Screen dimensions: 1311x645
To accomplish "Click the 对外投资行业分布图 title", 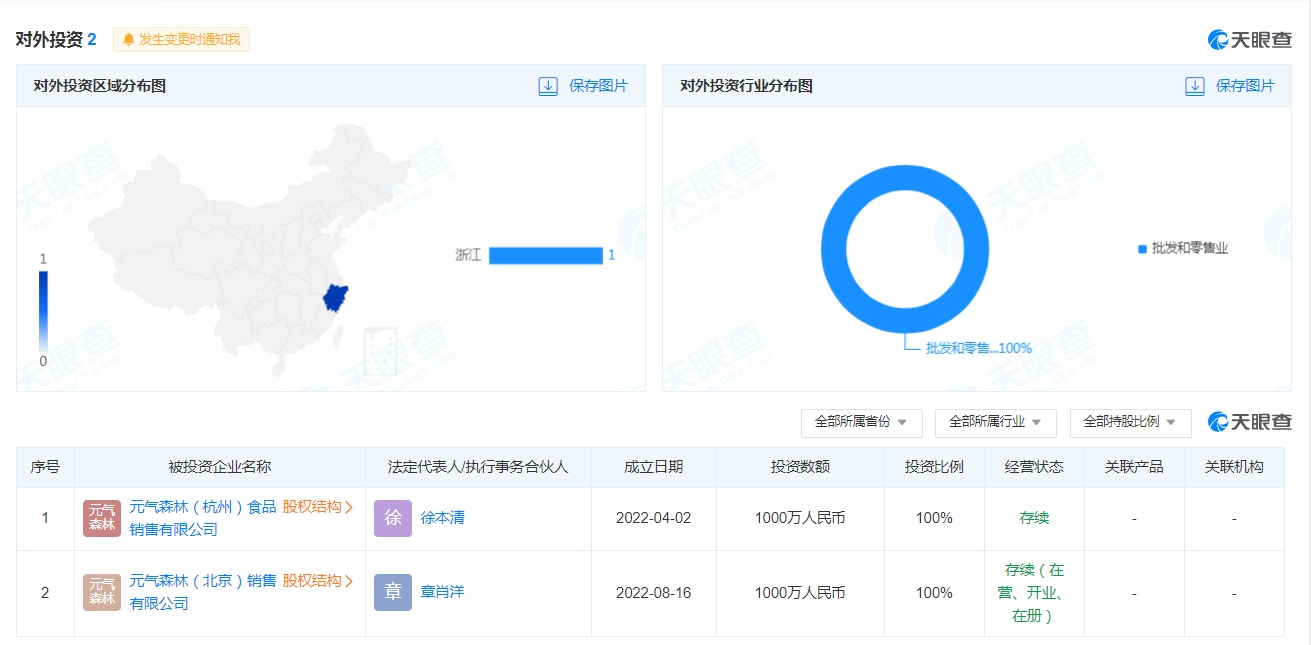I will click(746, 86).
